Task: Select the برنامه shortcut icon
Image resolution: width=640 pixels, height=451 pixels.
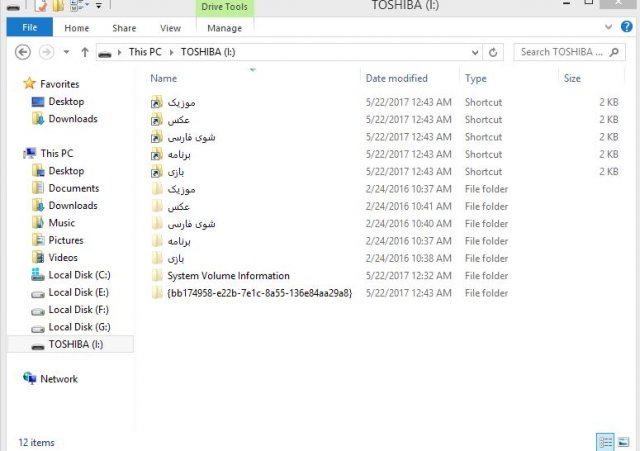Action: tap(157, 154)
